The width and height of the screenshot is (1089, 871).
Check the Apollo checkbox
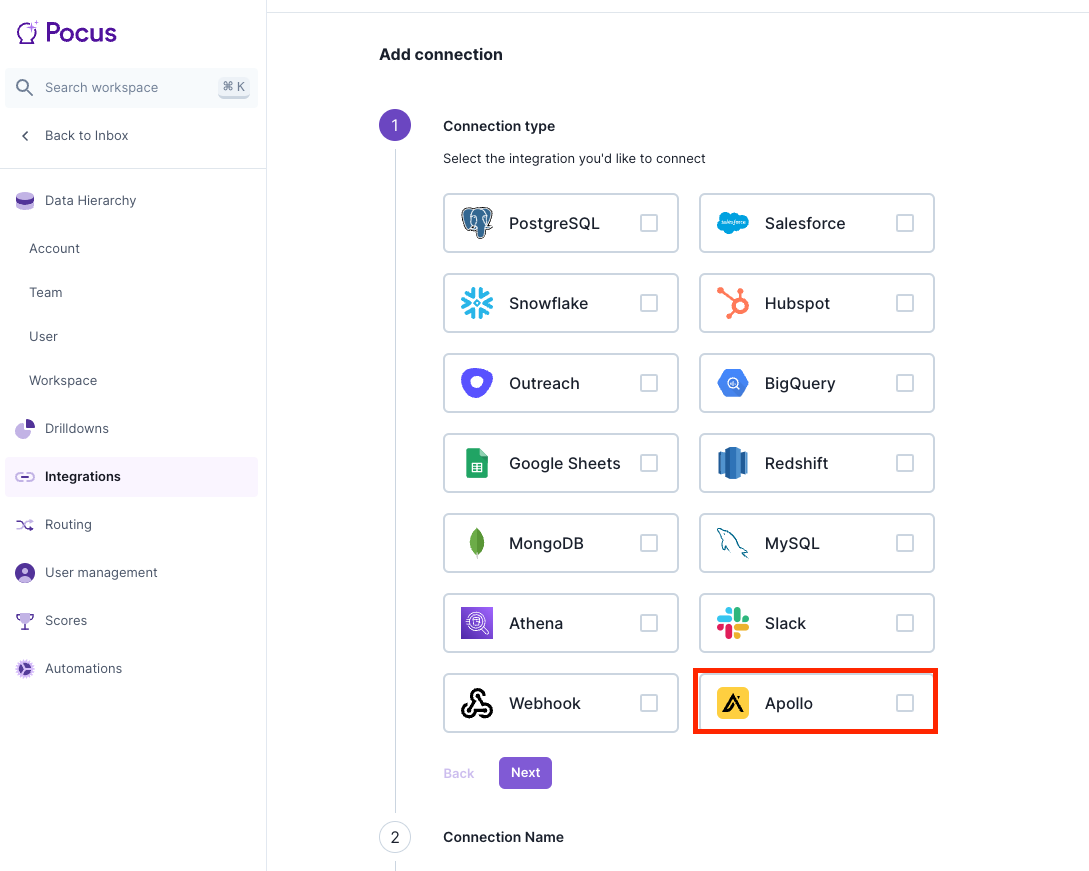904,703
